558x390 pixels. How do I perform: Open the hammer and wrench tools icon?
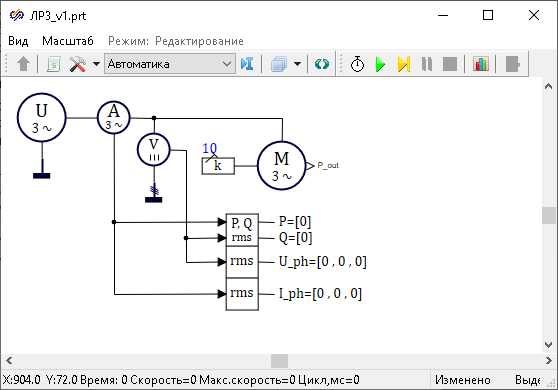77,64
